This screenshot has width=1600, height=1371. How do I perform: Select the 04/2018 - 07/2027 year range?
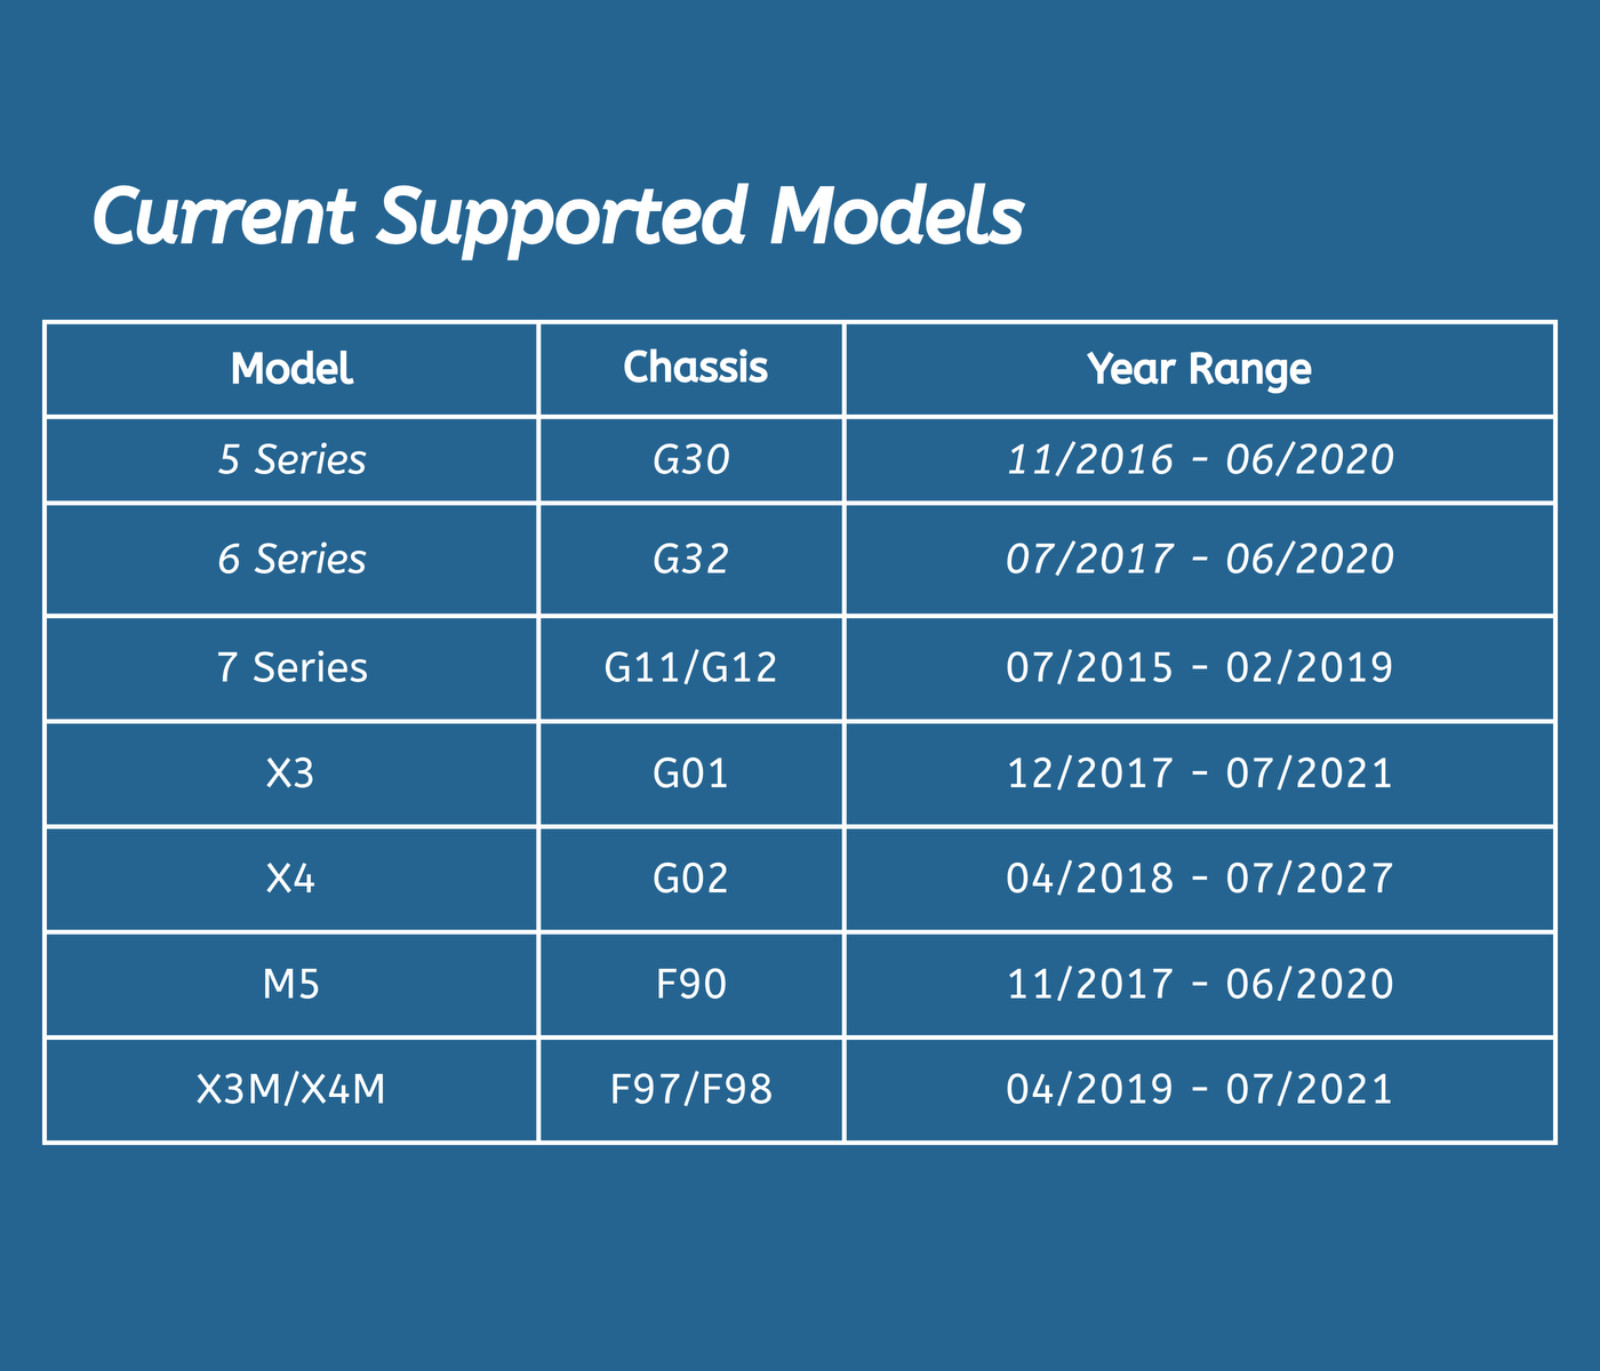pyautogui.click(x=1199, y=879)
